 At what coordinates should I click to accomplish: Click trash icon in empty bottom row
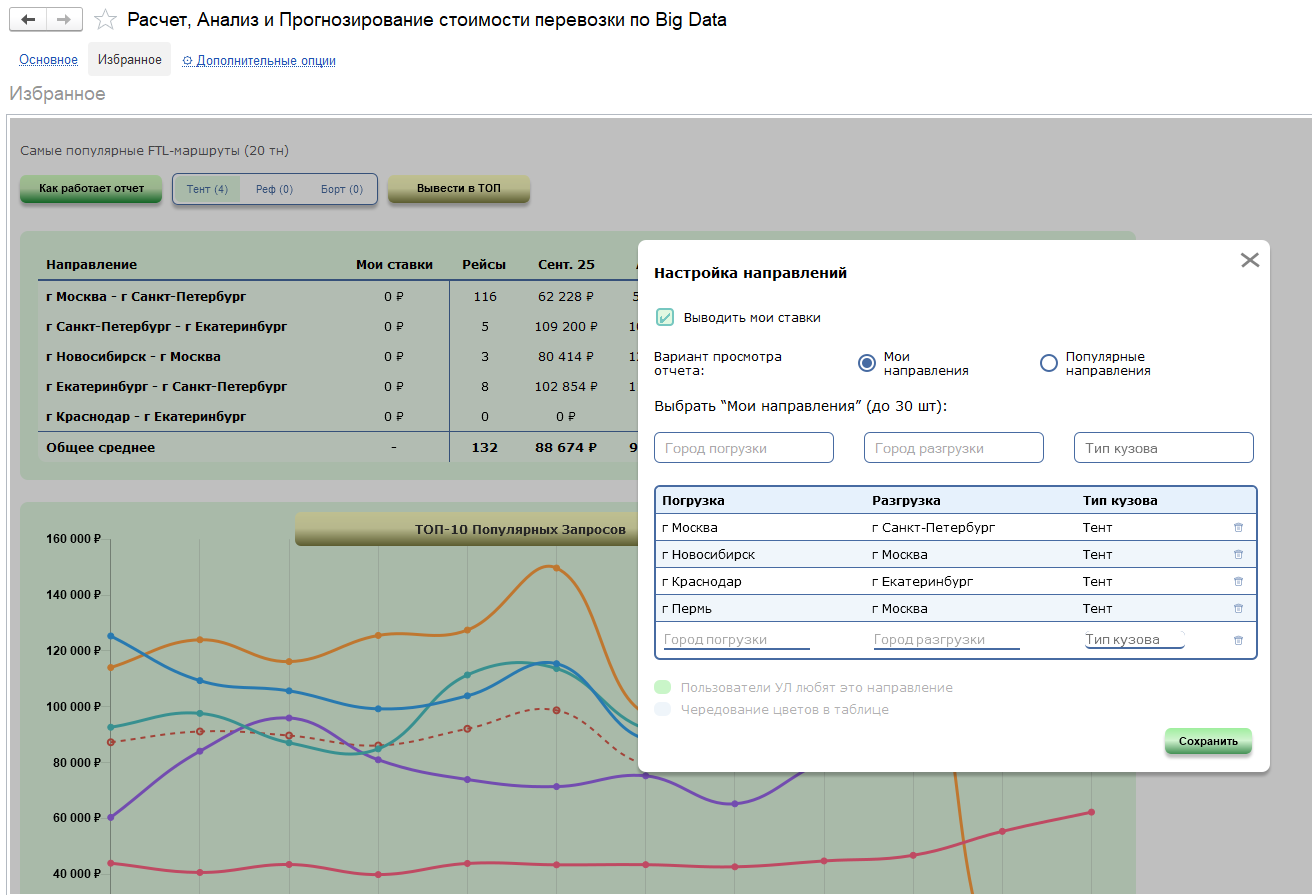coord(1238,640)
